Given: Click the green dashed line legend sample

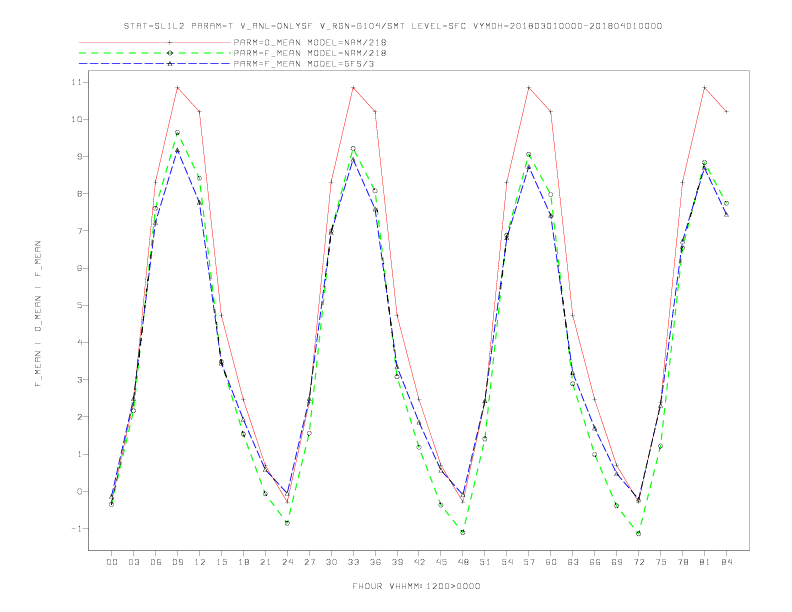Looking at the screenshot, I should pos(155,53).
